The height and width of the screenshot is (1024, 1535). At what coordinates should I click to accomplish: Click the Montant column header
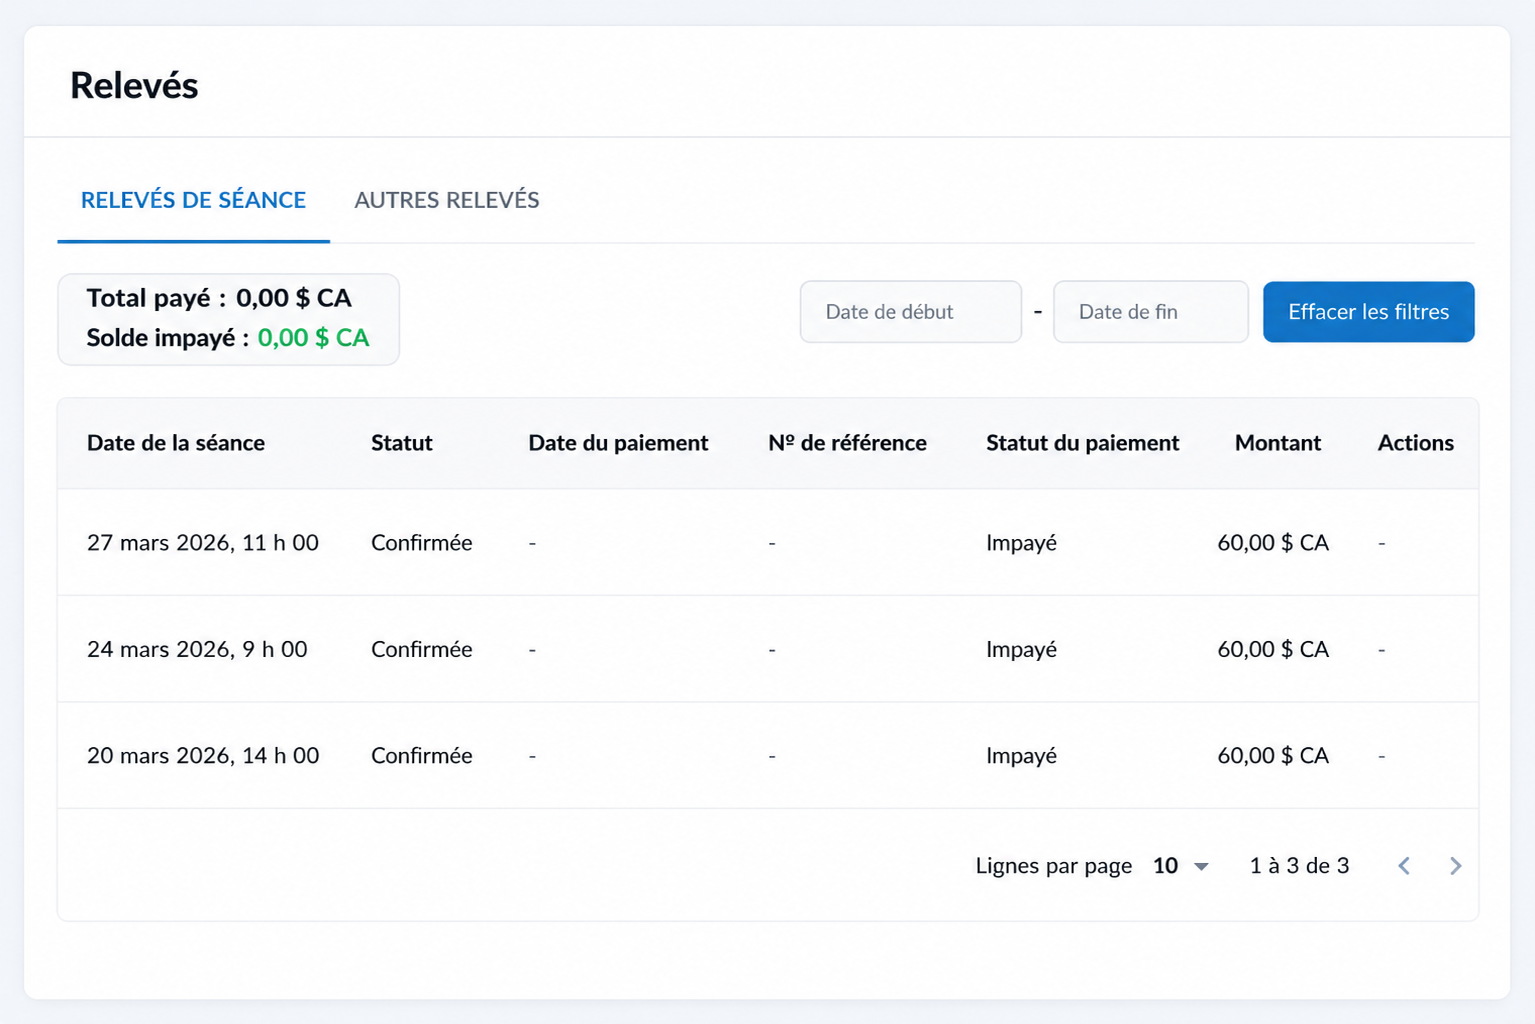(1278, 443)
